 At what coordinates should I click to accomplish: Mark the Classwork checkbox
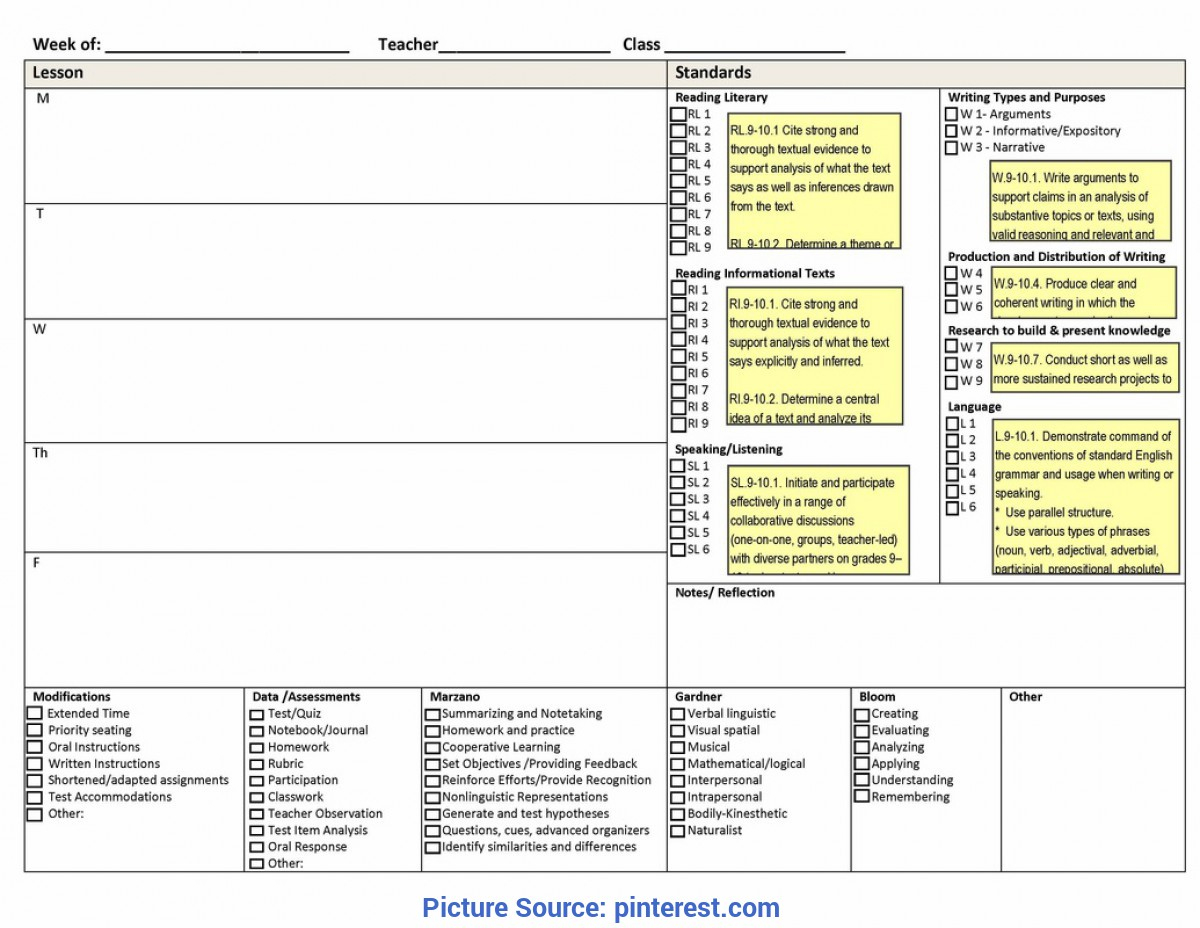(257, 798)
